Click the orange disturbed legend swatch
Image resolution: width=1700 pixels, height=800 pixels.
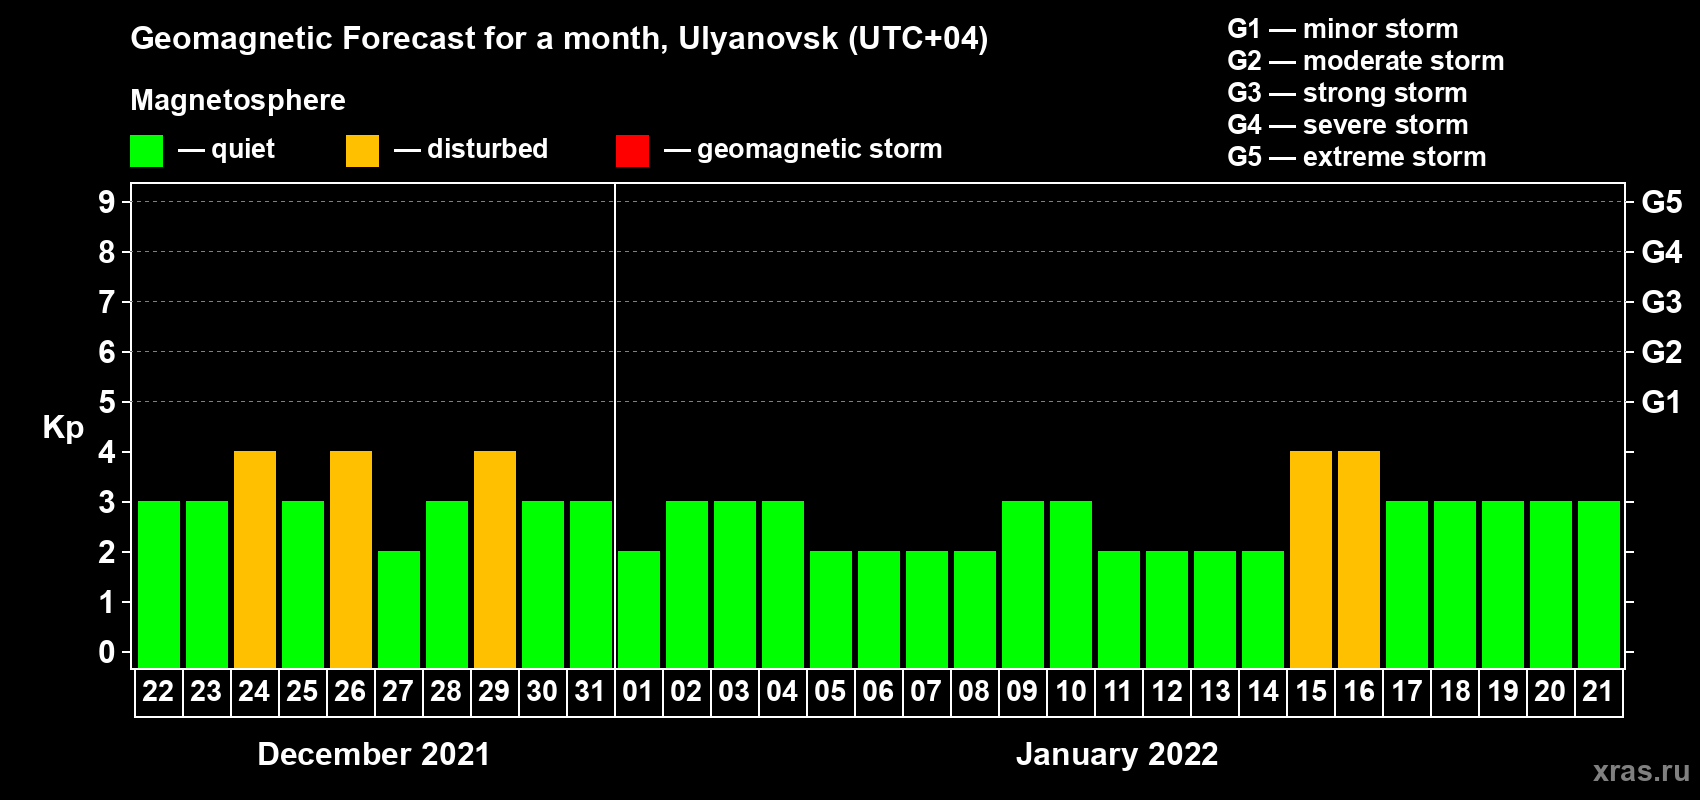click(362, 151)
